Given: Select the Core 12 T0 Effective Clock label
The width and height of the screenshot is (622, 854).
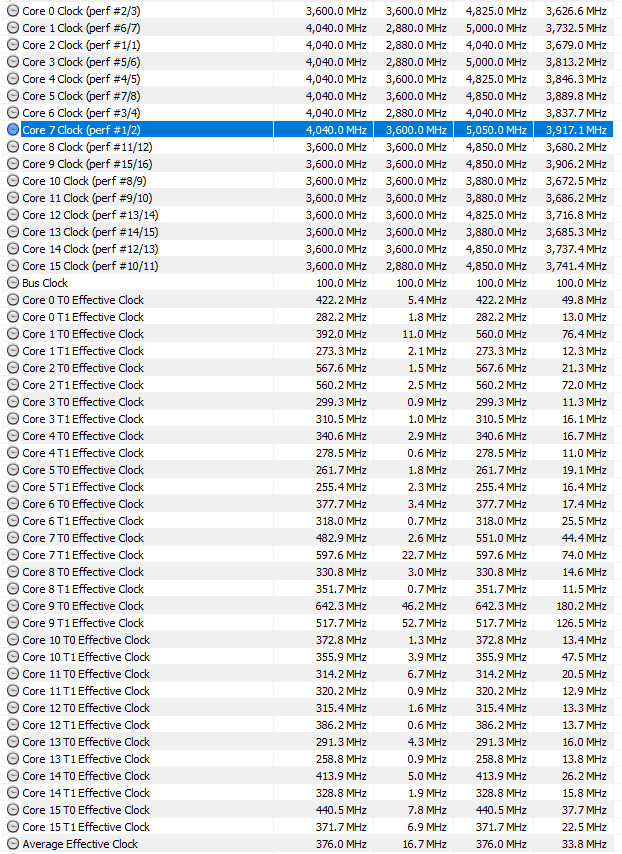Looking at the screenshot, I should tap(86, 708).
